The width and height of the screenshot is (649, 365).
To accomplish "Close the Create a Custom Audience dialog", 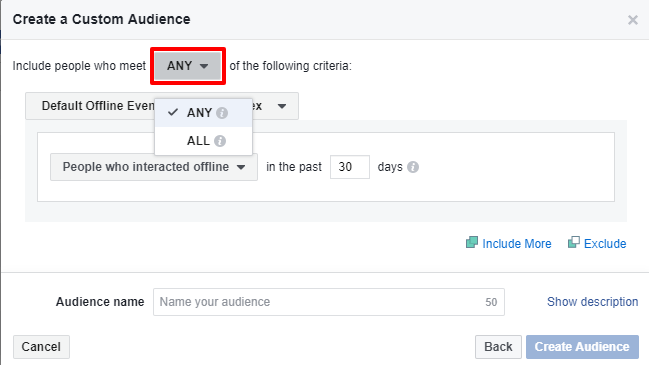I will point(632,20).
